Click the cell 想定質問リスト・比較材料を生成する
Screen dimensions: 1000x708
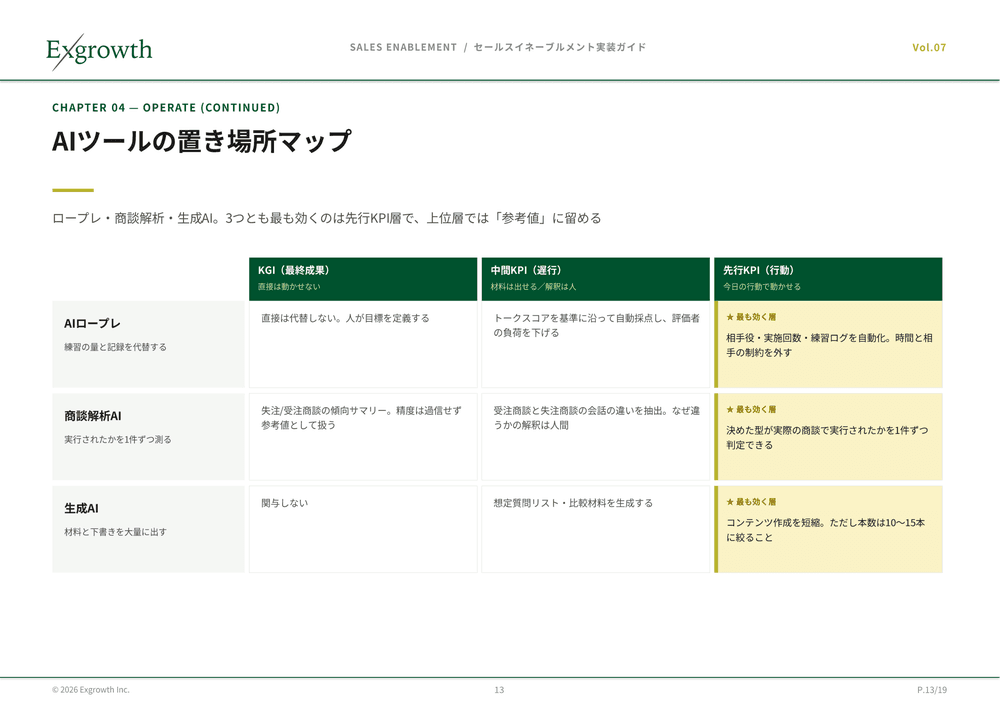[596, 529]
